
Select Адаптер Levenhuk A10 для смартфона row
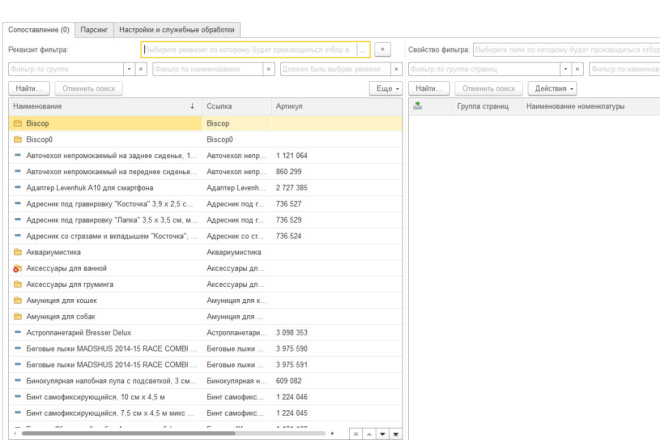tap(205, 188)
